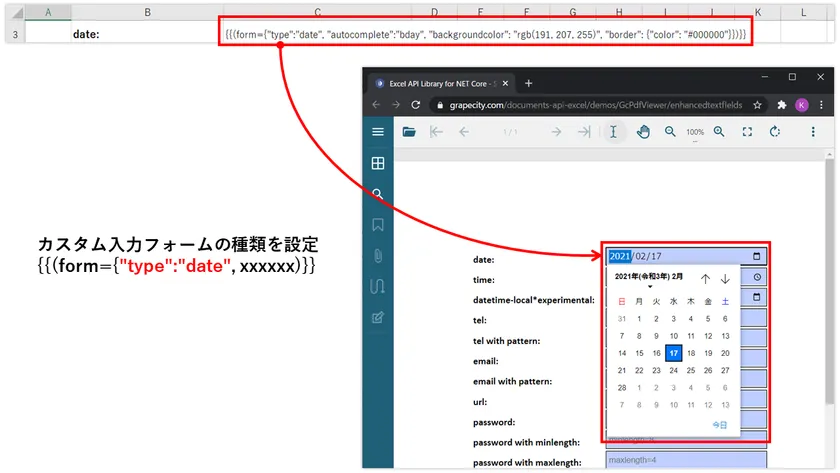Screen dimensions: 840x473
Task: Open the thumbnails panel in sidebar
Action: 378,163
